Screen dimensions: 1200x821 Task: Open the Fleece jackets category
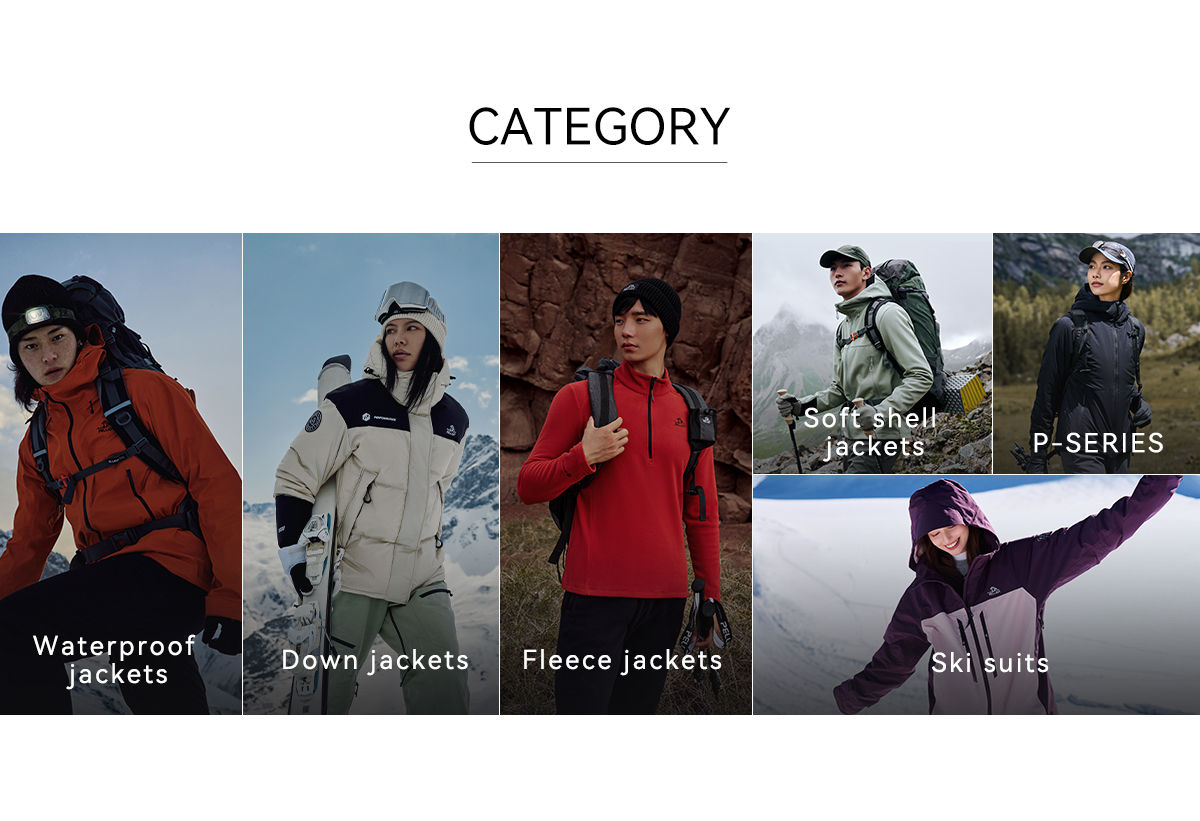pos(622,660)
